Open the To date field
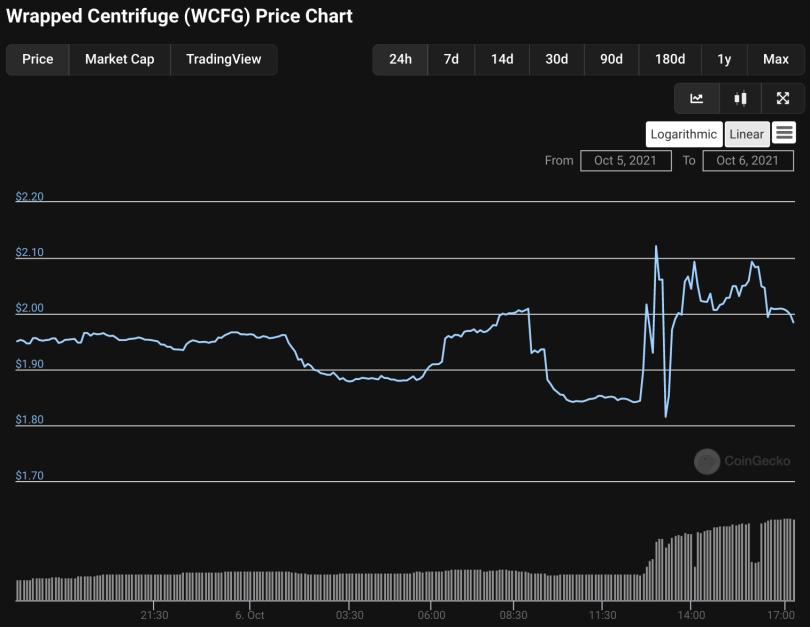 (x=748, y=160)
